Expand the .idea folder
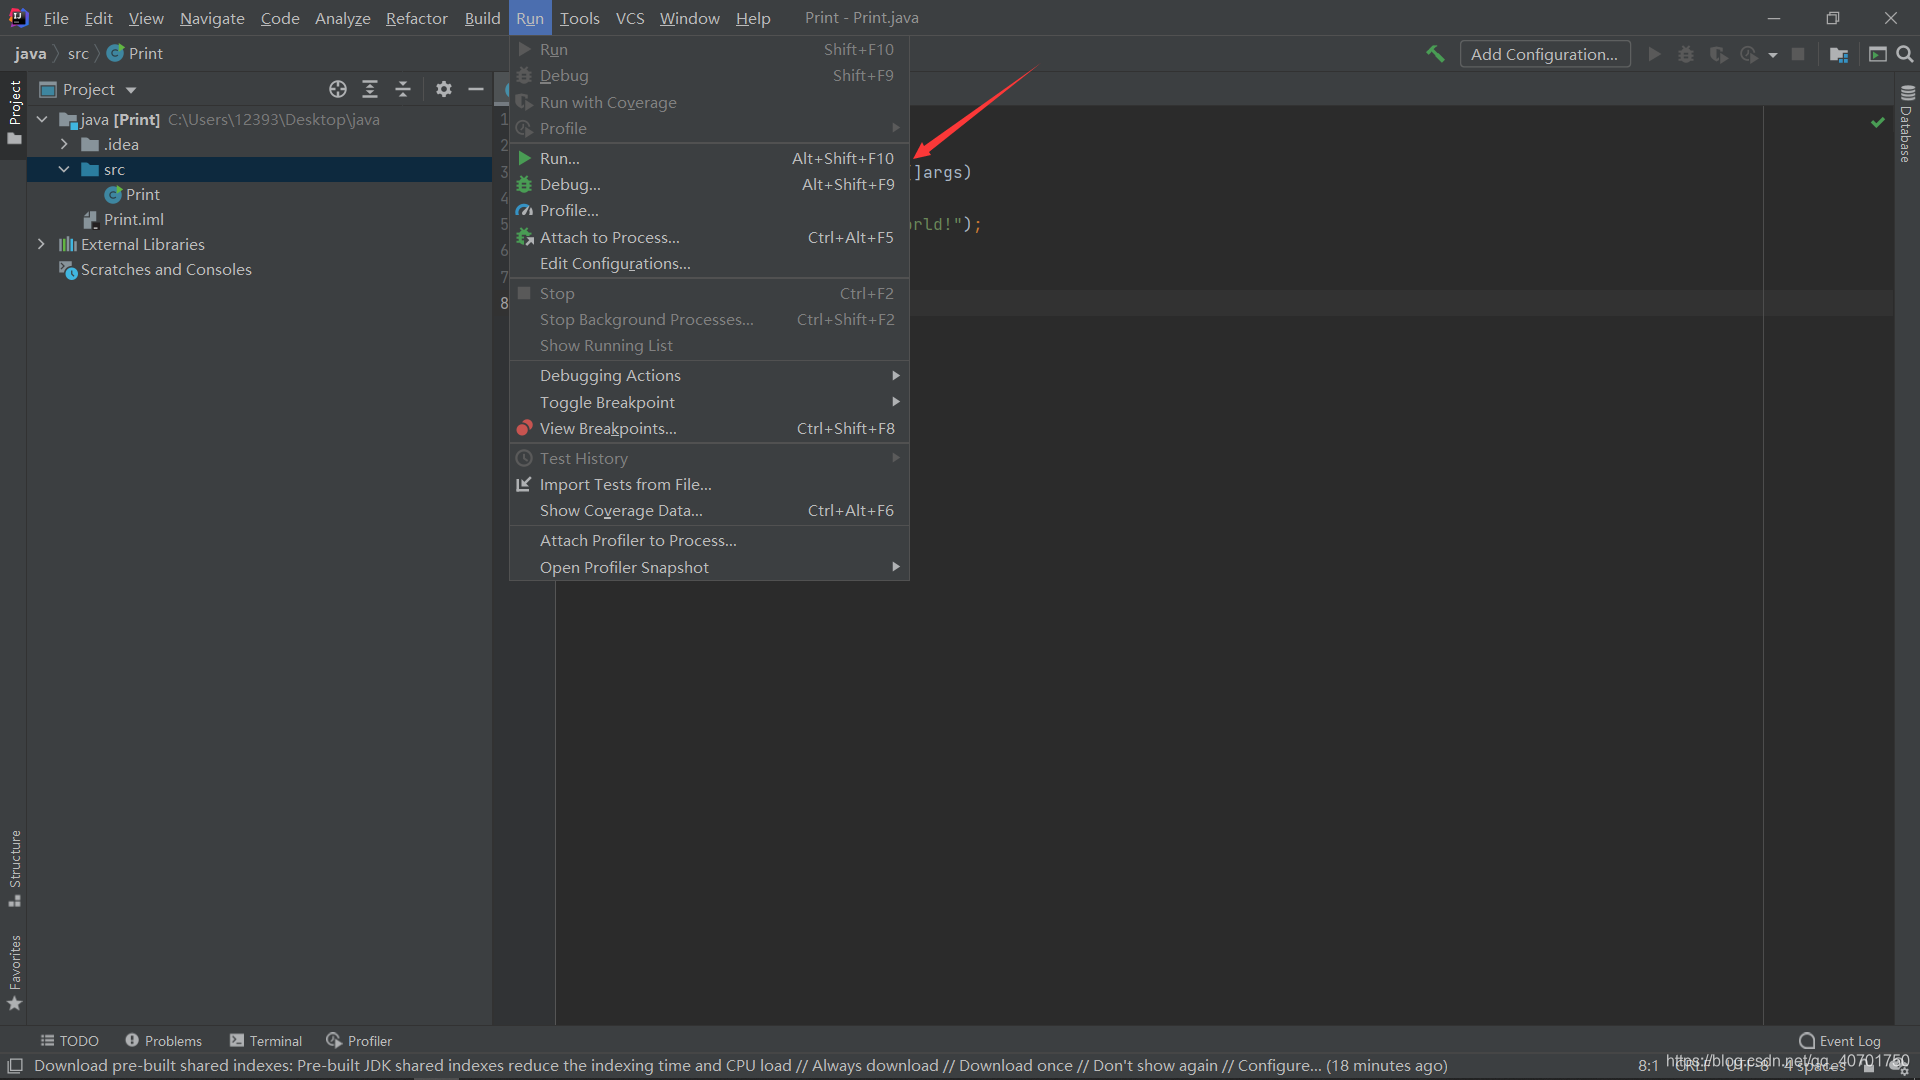1920x1080 pixels. [x=64, y=144]
